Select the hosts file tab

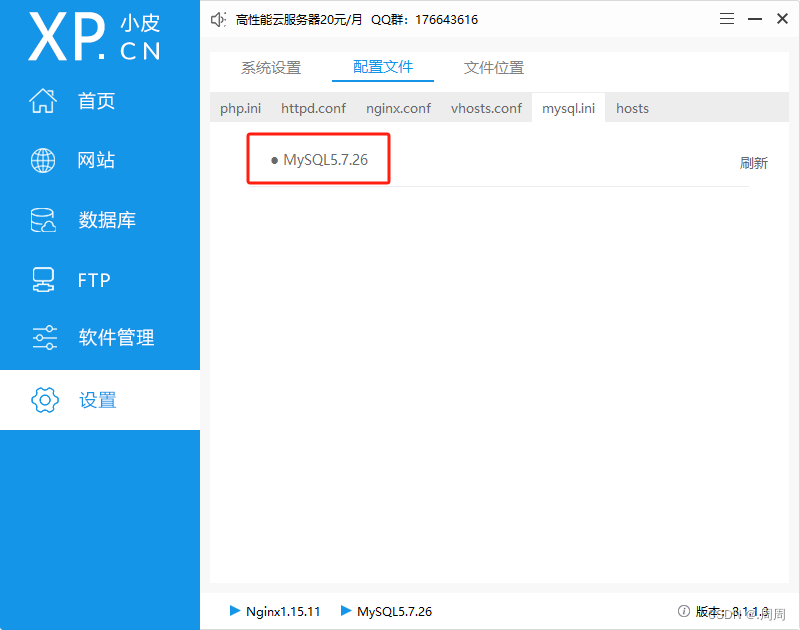[632, 108]
